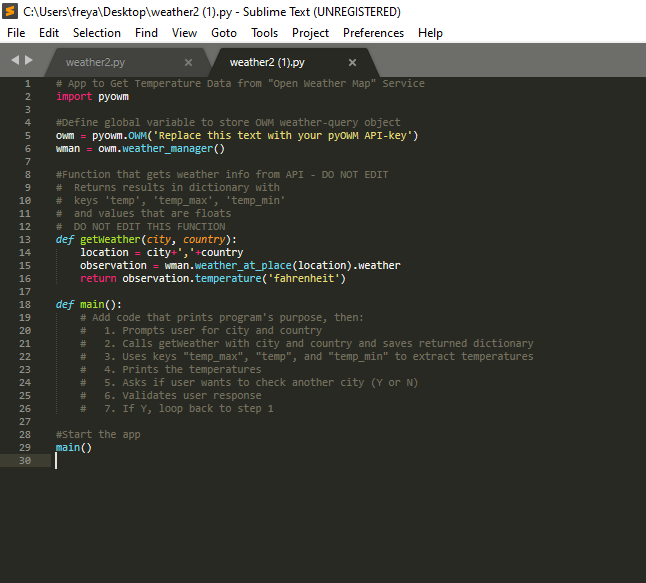Open the Preferences menu

373,33
